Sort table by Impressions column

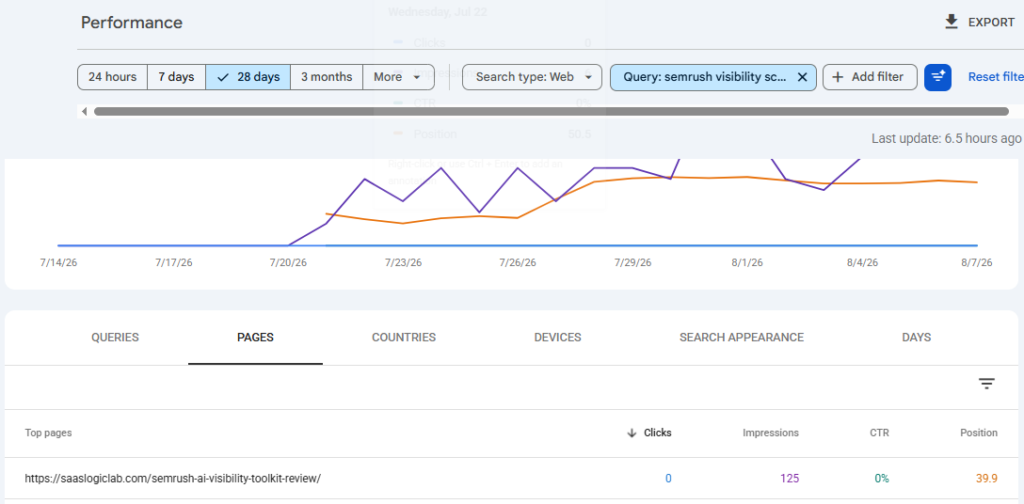pos(771,433)
